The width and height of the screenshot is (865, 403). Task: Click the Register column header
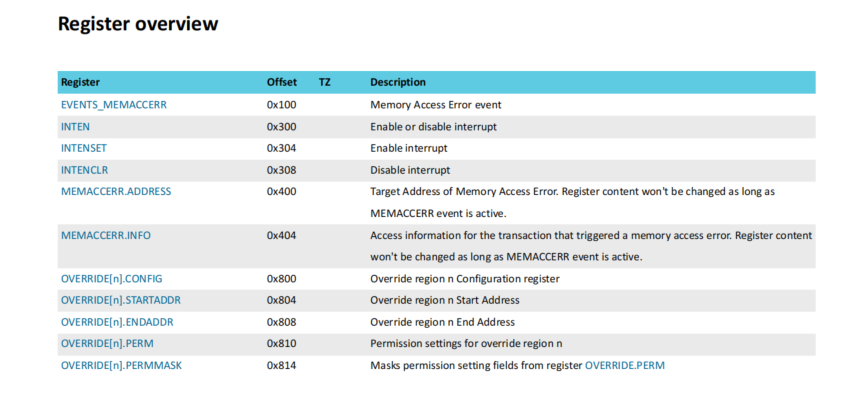coord(81,83)
